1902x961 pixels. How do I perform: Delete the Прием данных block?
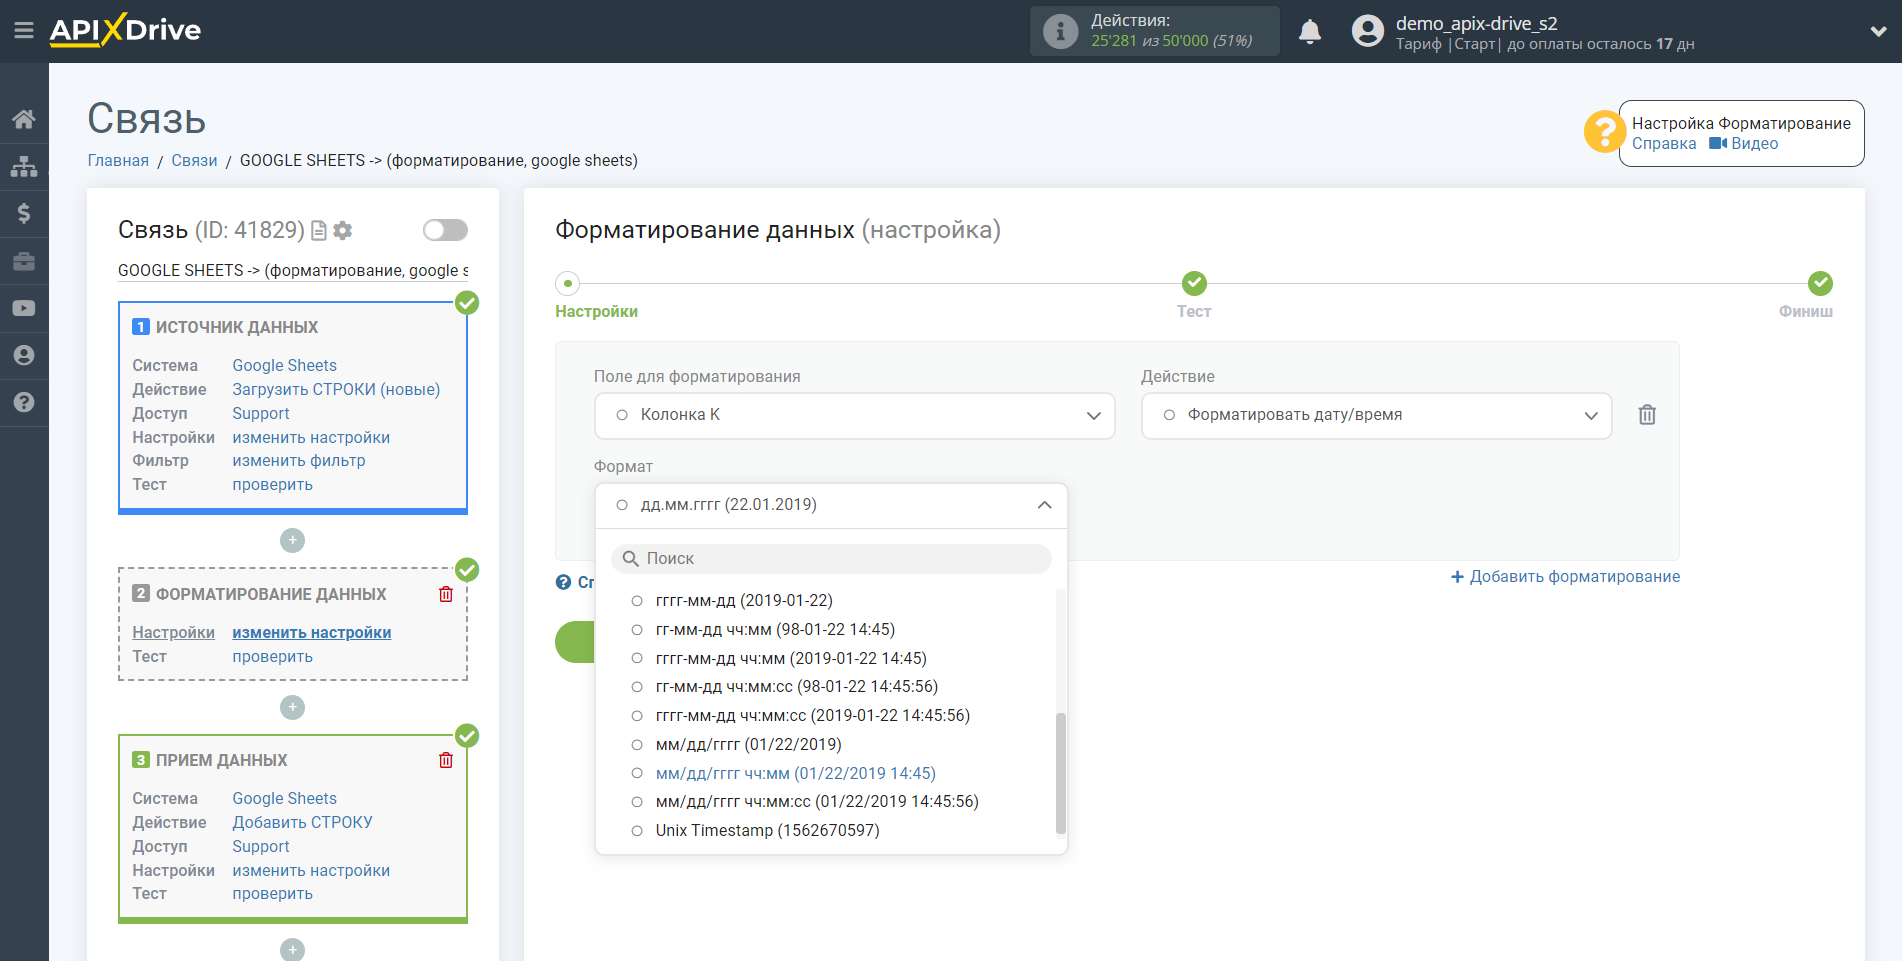(446, 760)
